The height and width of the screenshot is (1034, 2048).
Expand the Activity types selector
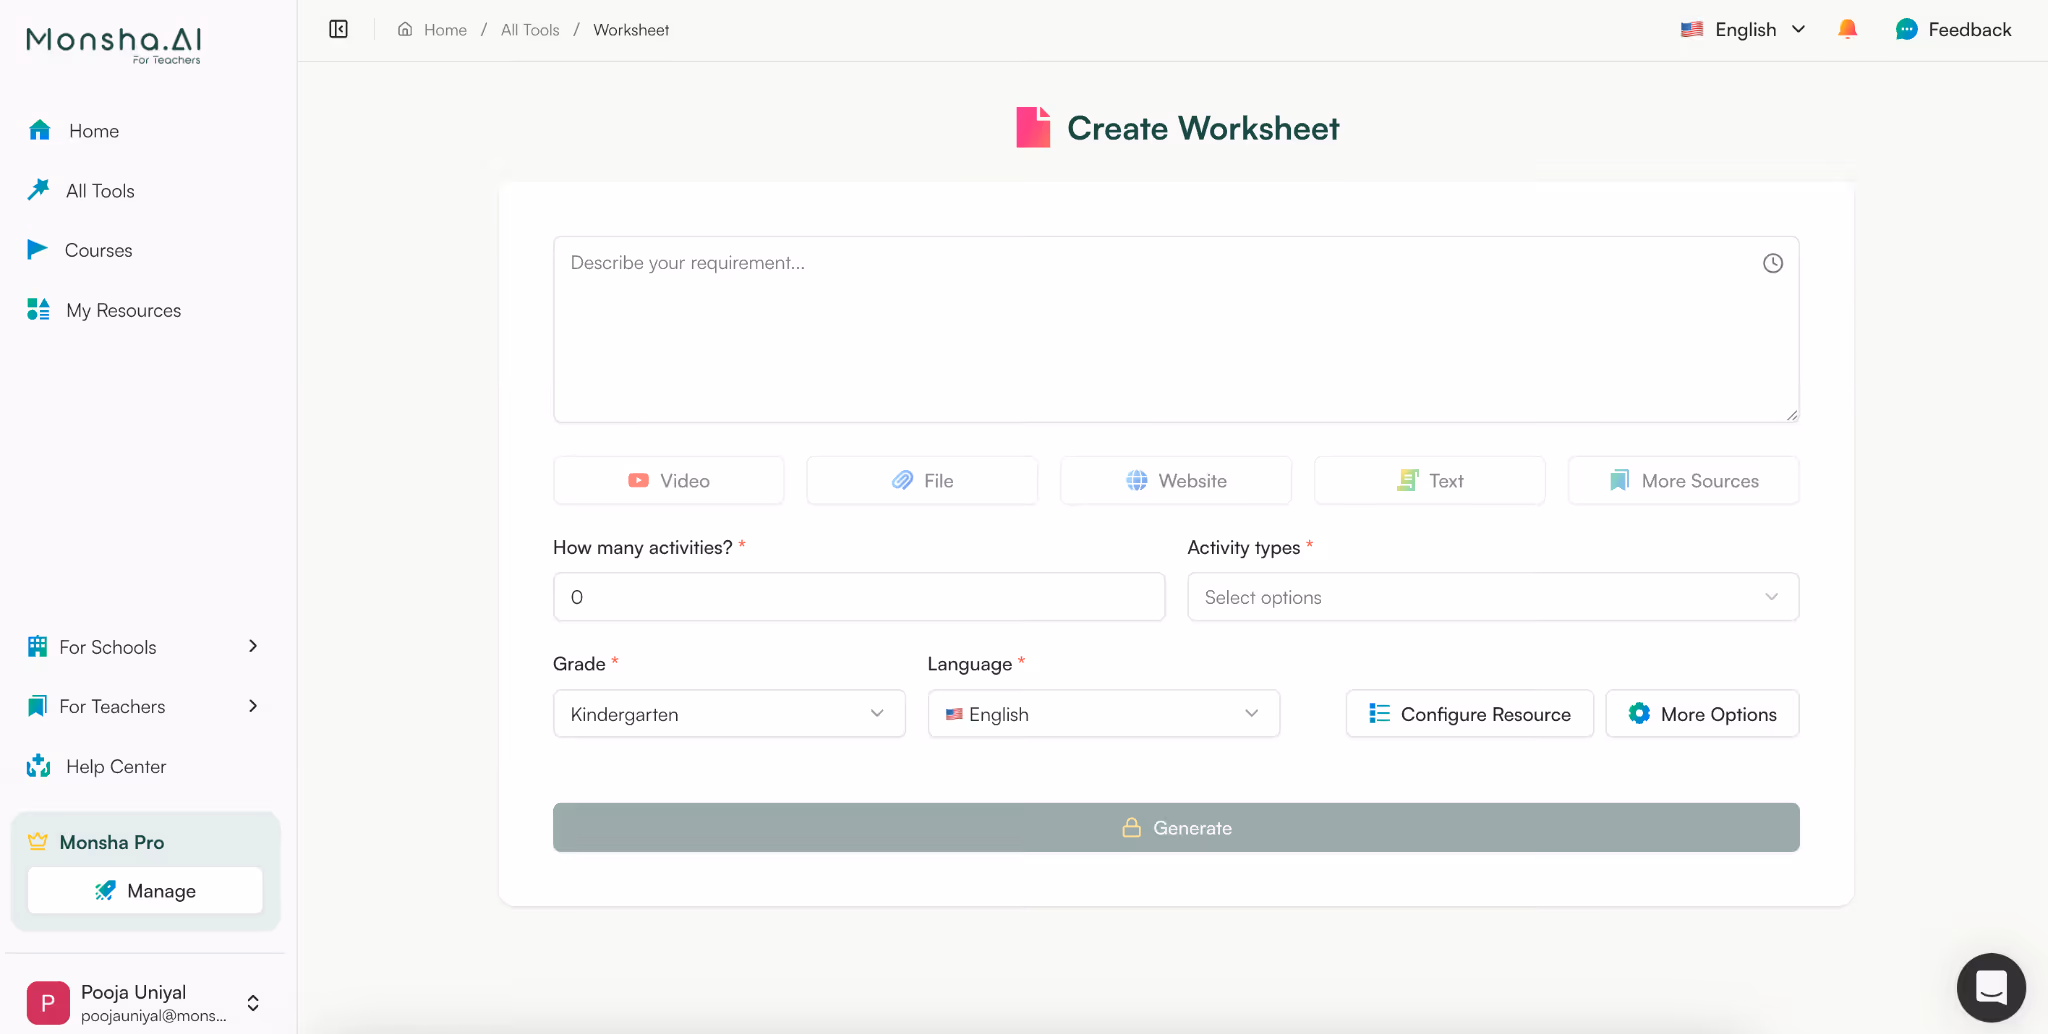[1491, 596]
